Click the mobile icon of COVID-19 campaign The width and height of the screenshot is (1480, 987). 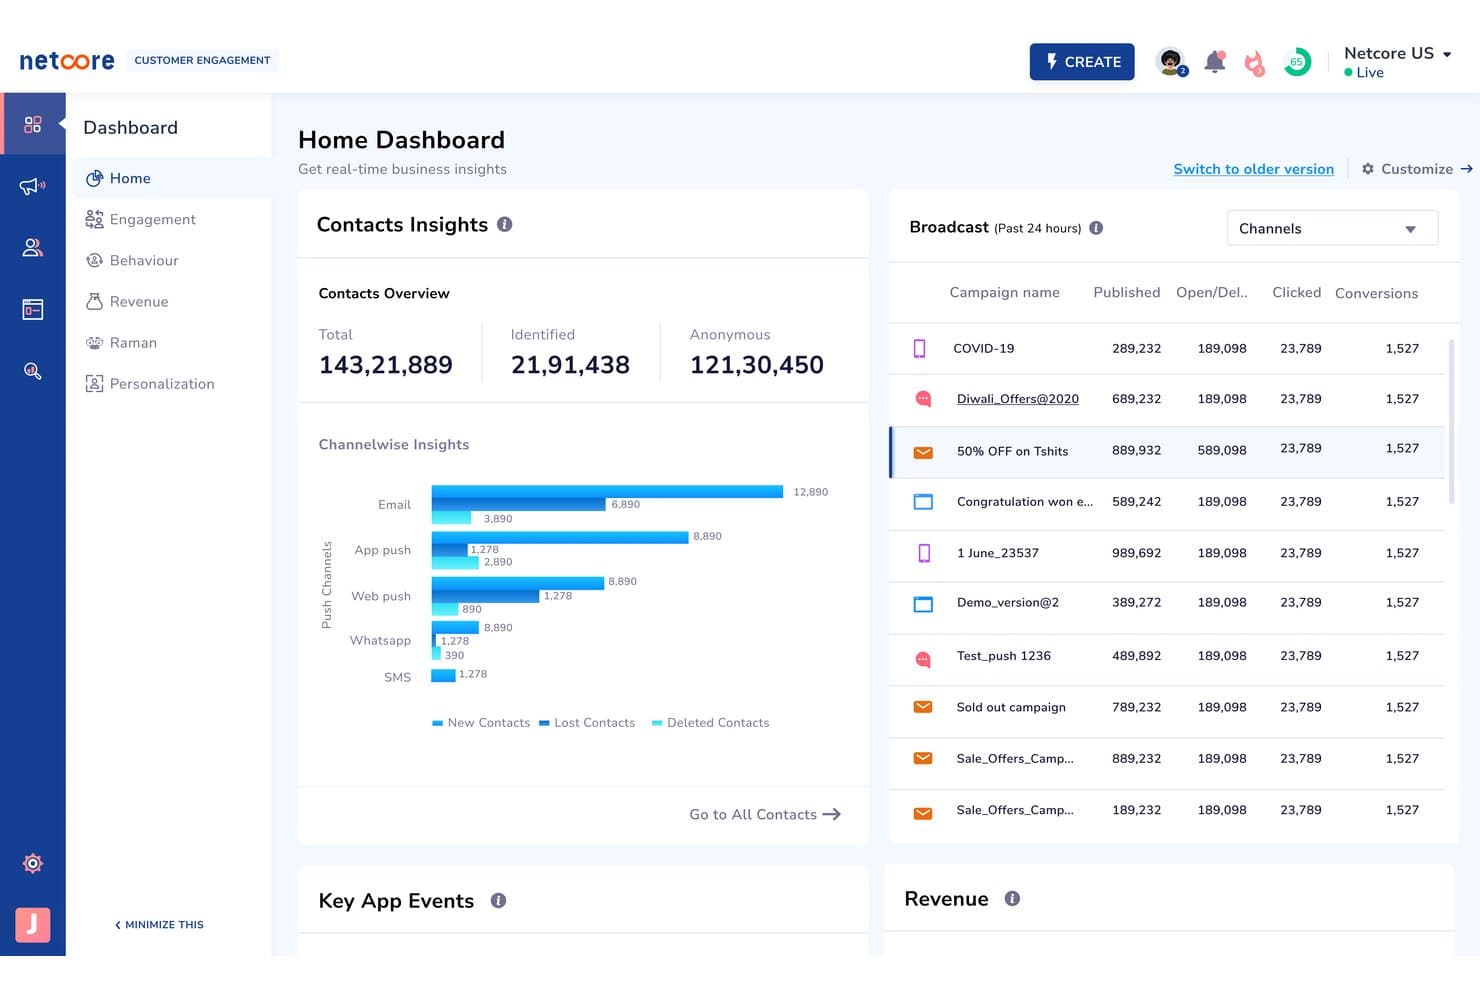(x=920, y=348)
